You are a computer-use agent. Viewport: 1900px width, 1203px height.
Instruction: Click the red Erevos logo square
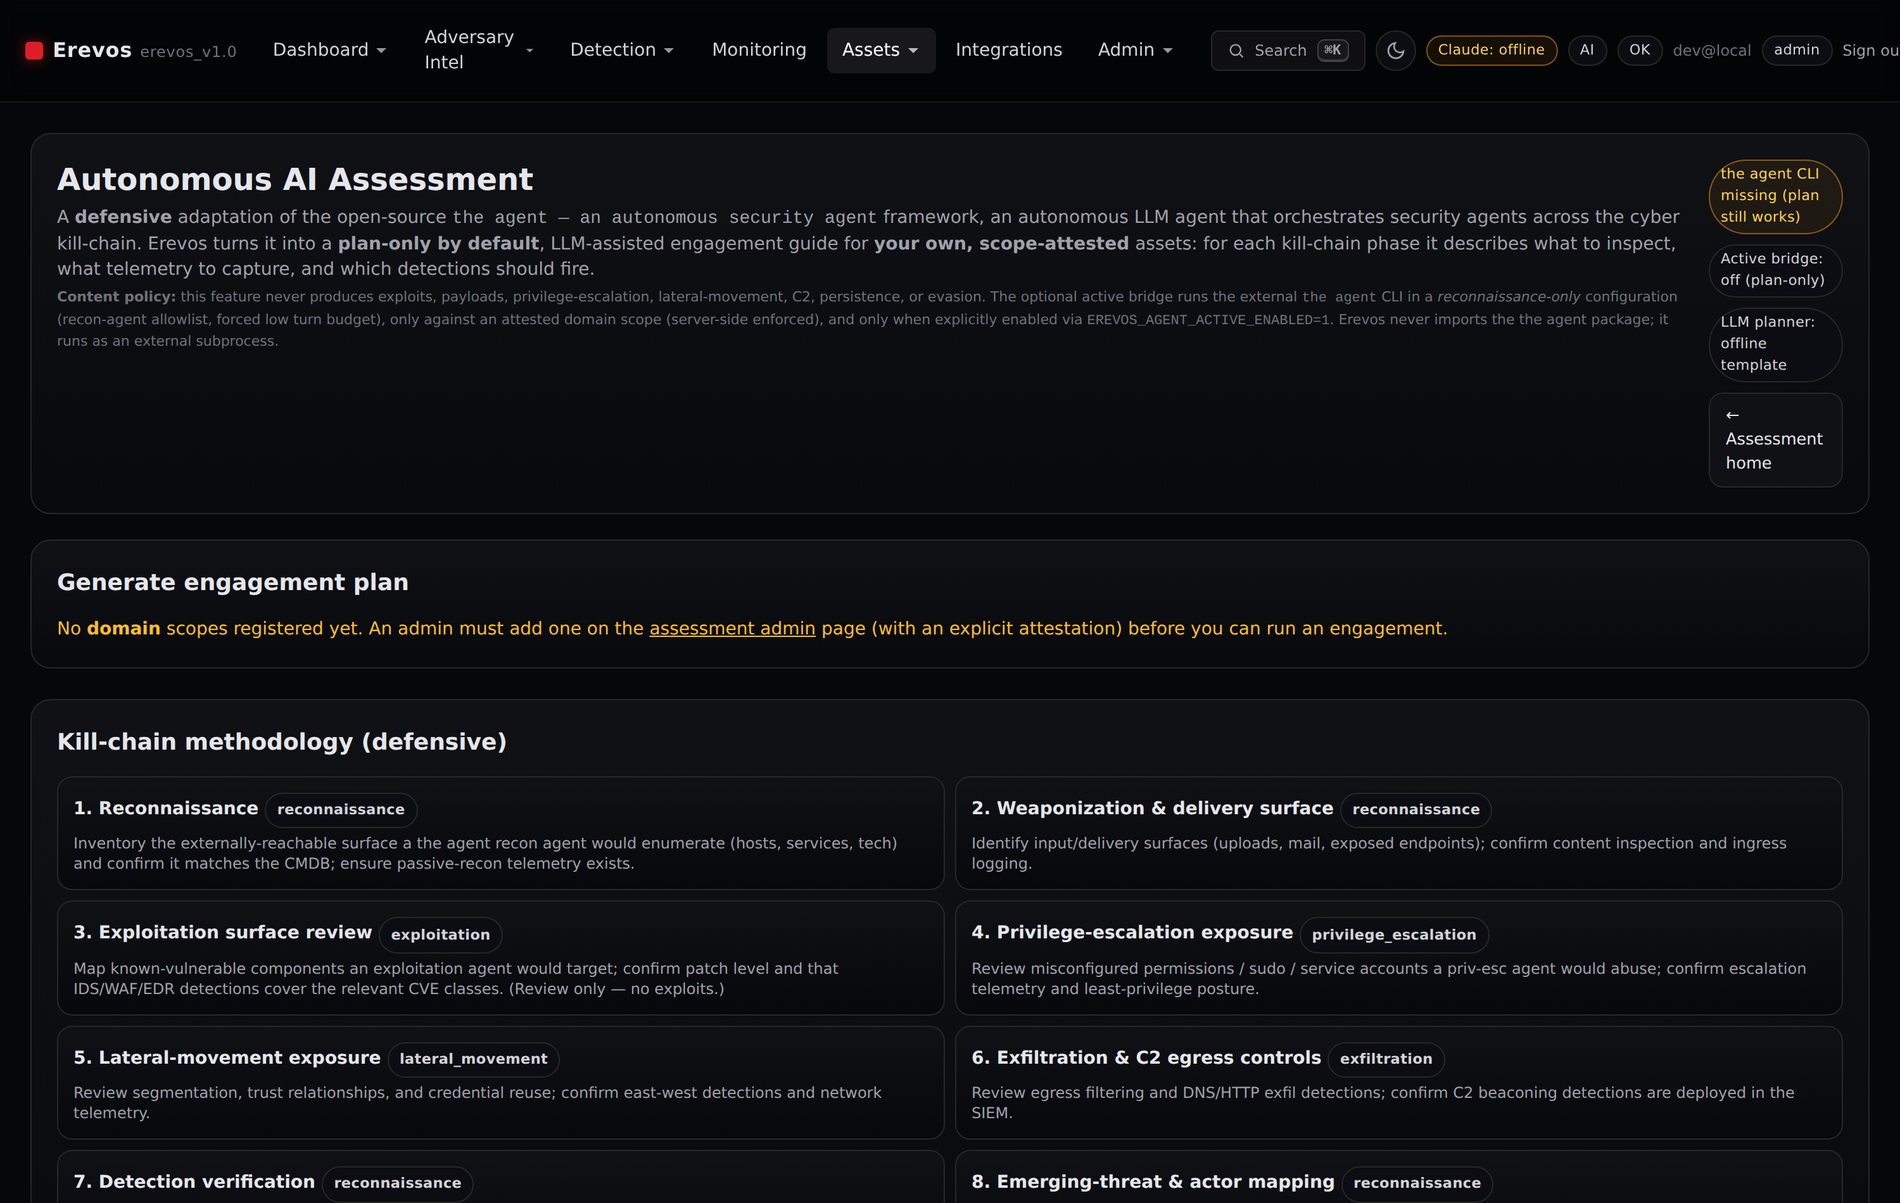click(x=34, y=50)
